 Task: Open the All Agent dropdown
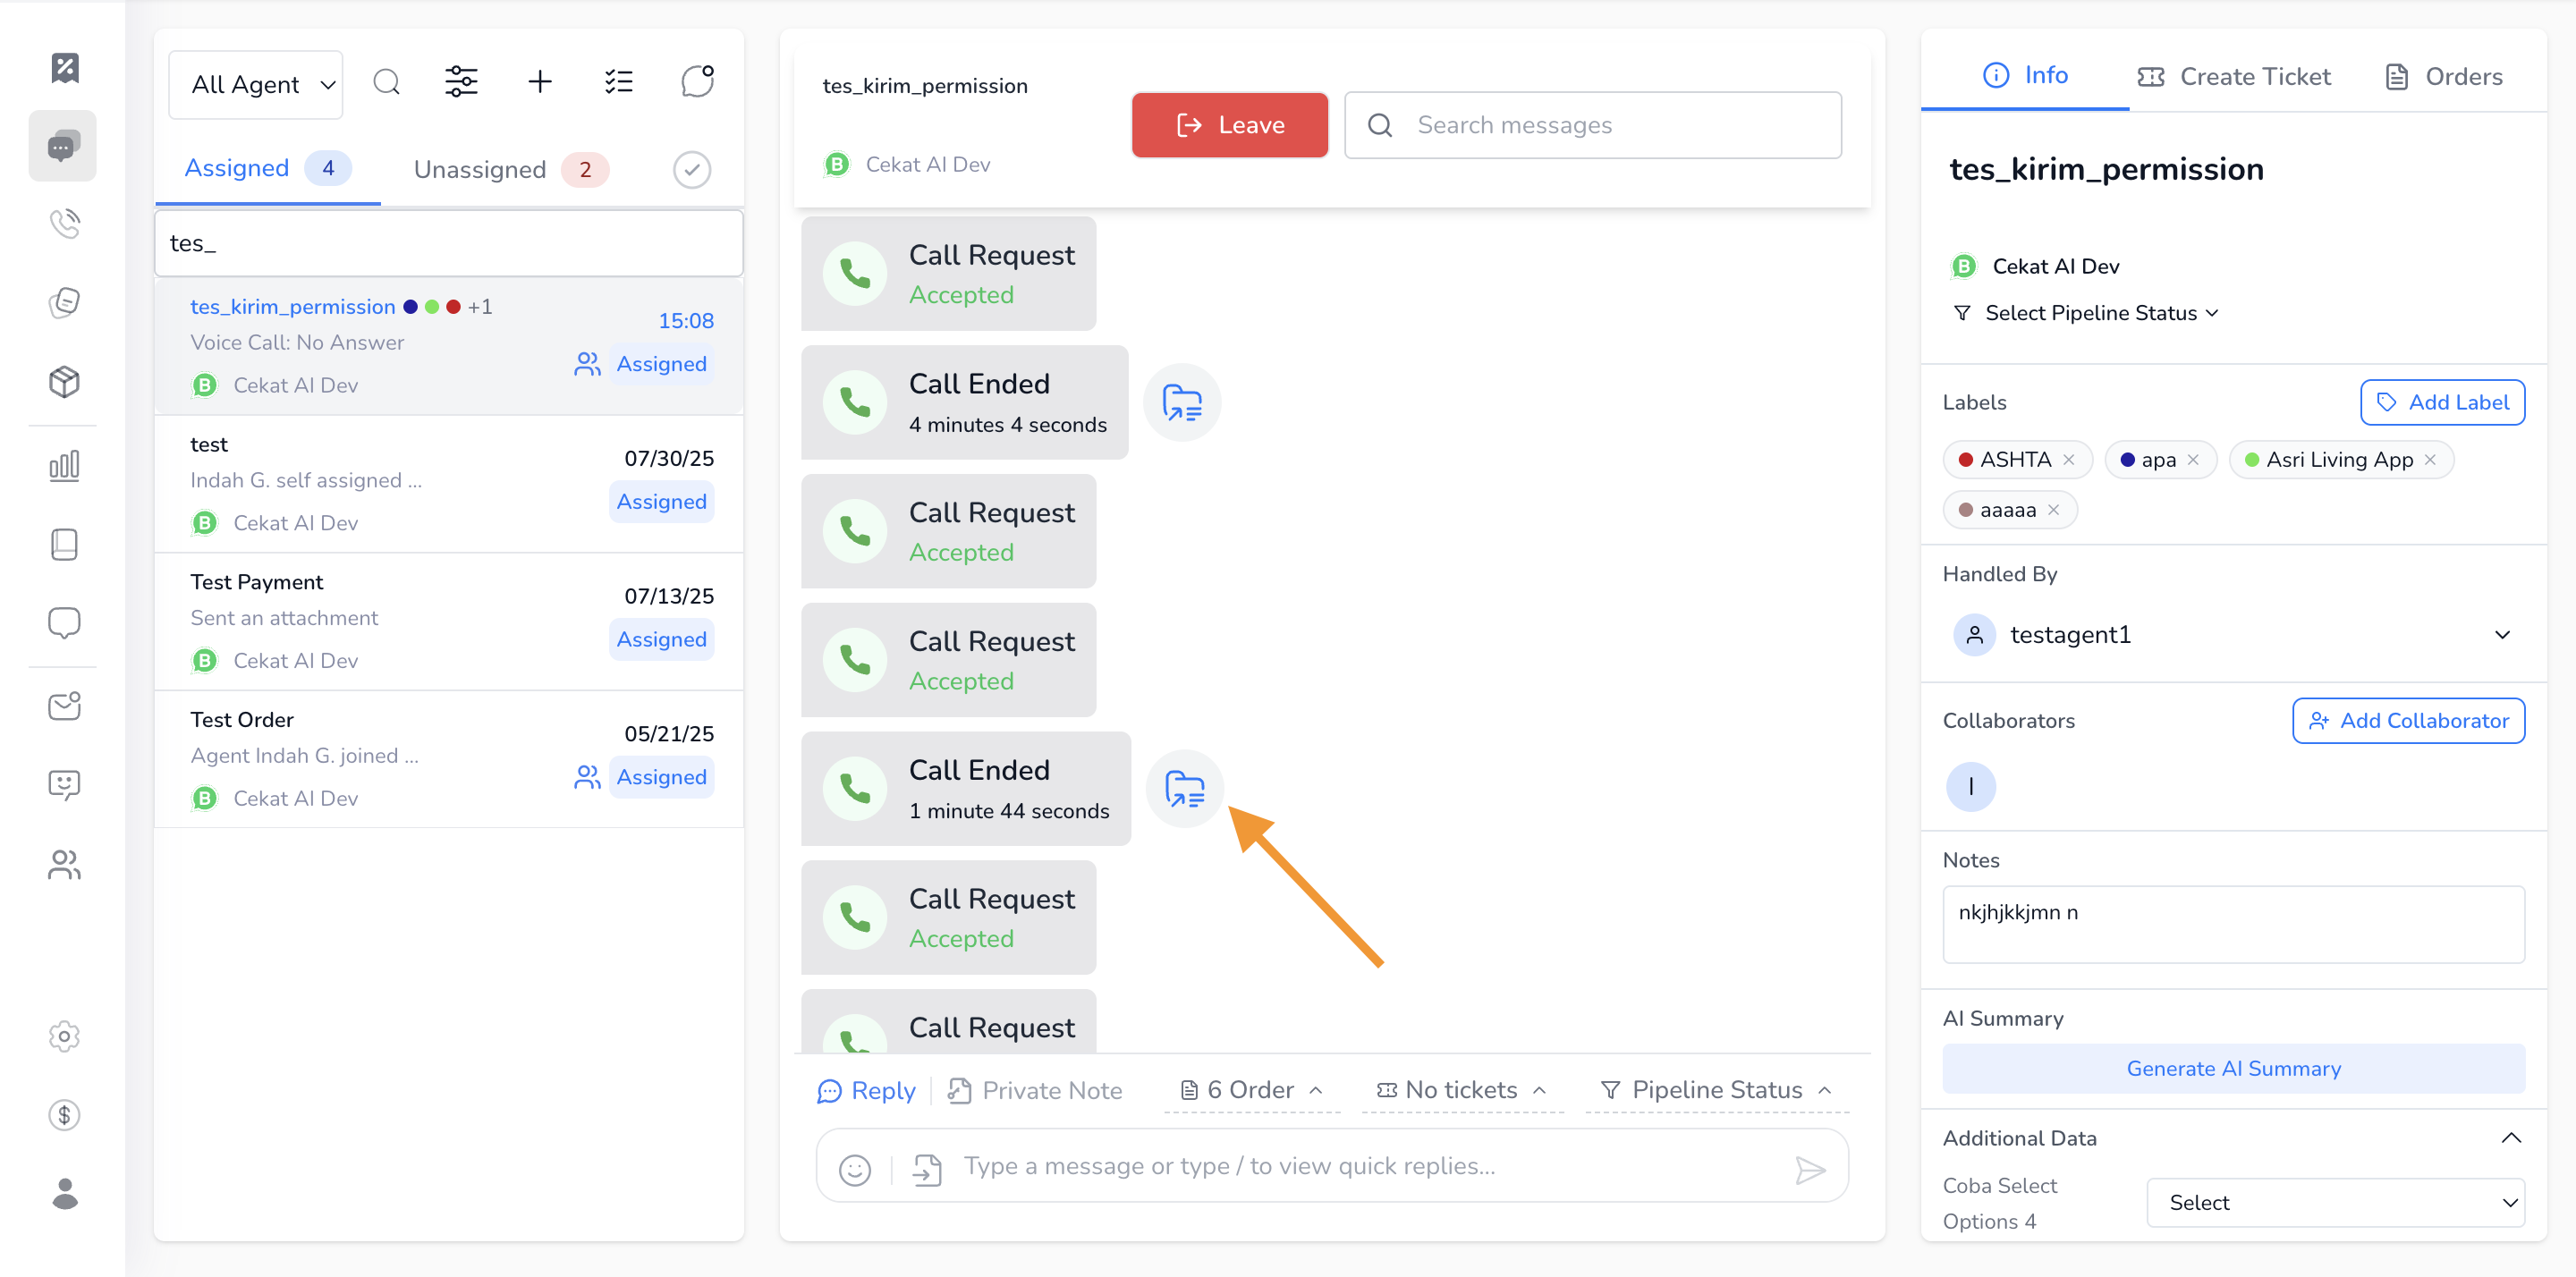tap(256, 85)
